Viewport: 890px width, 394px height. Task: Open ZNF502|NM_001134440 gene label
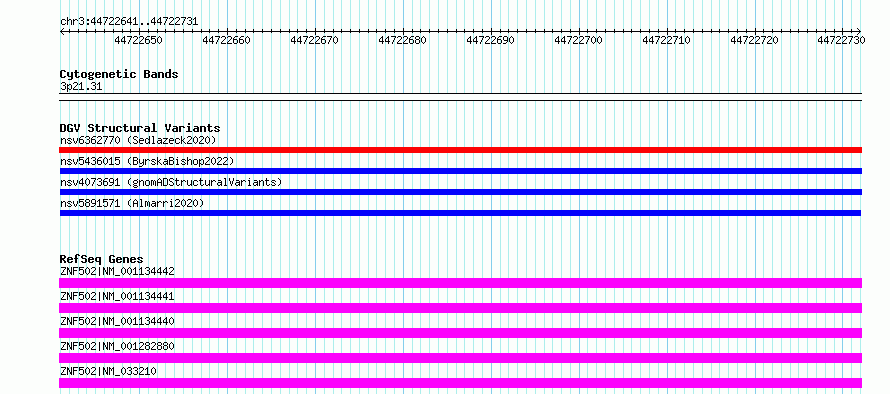click(x=117, y=321)
